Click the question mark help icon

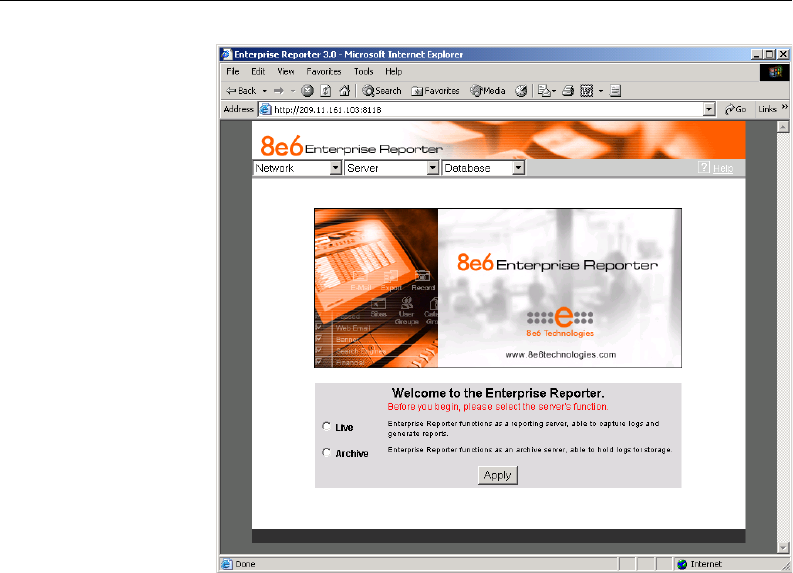click(x=704, y=167)
